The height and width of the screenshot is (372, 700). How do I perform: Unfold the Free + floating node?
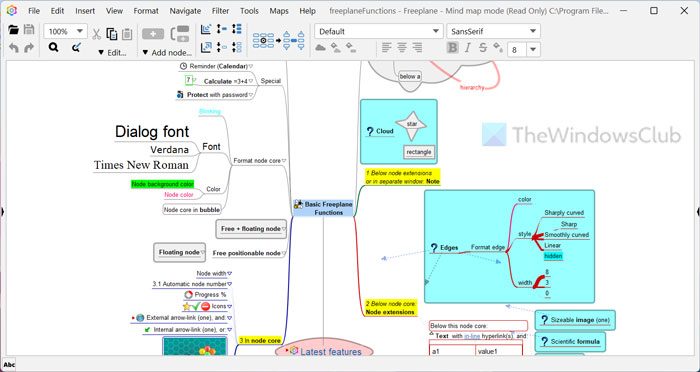click(x=284, y=229)
